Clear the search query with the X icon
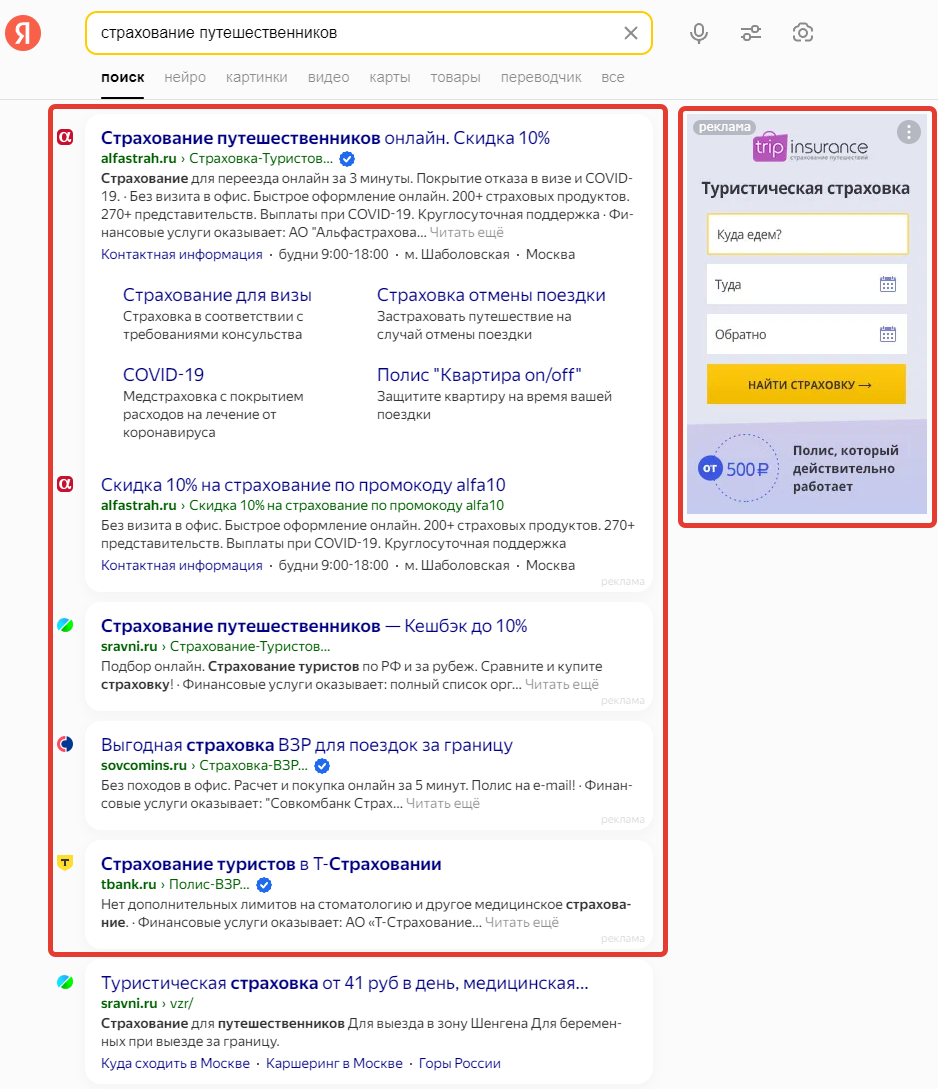This screenshot has width=938, height=1089. (x=630, y=33)
